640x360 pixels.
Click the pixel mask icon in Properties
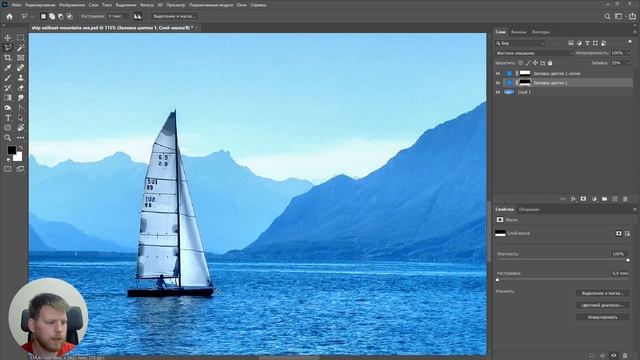619,233
